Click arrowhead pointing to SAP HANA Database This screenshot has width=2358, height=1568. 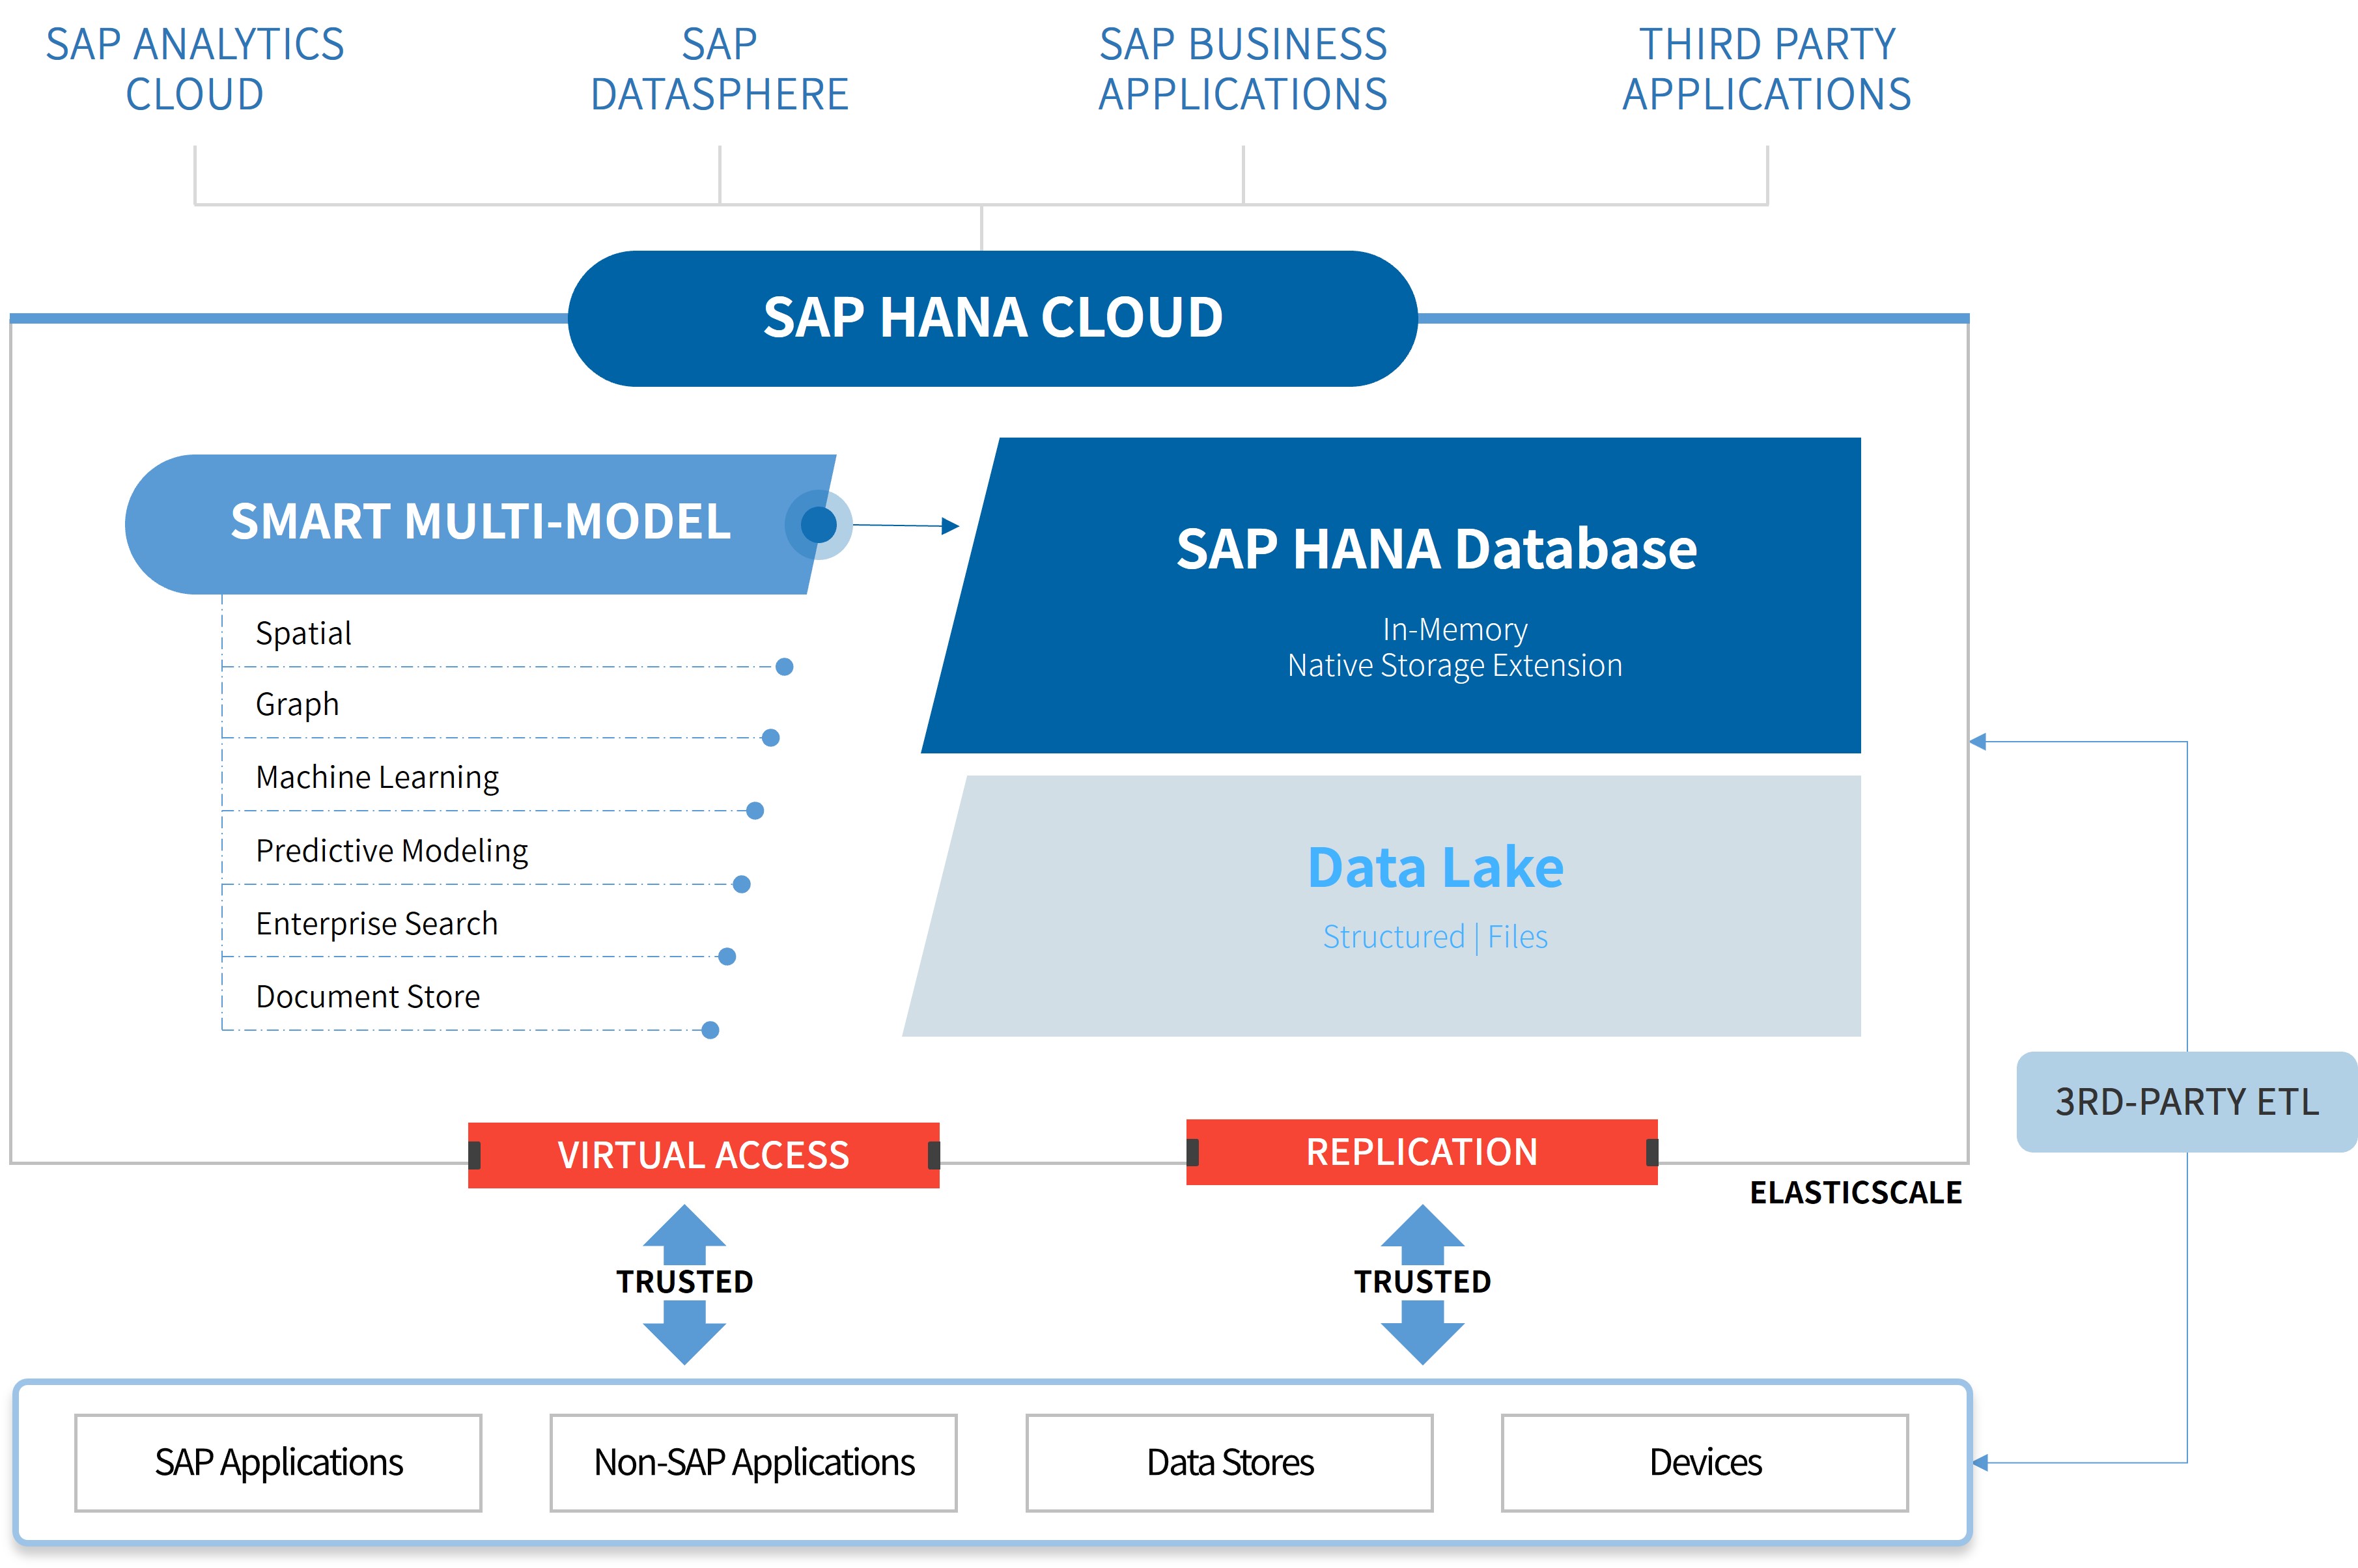tap(950, 526)
